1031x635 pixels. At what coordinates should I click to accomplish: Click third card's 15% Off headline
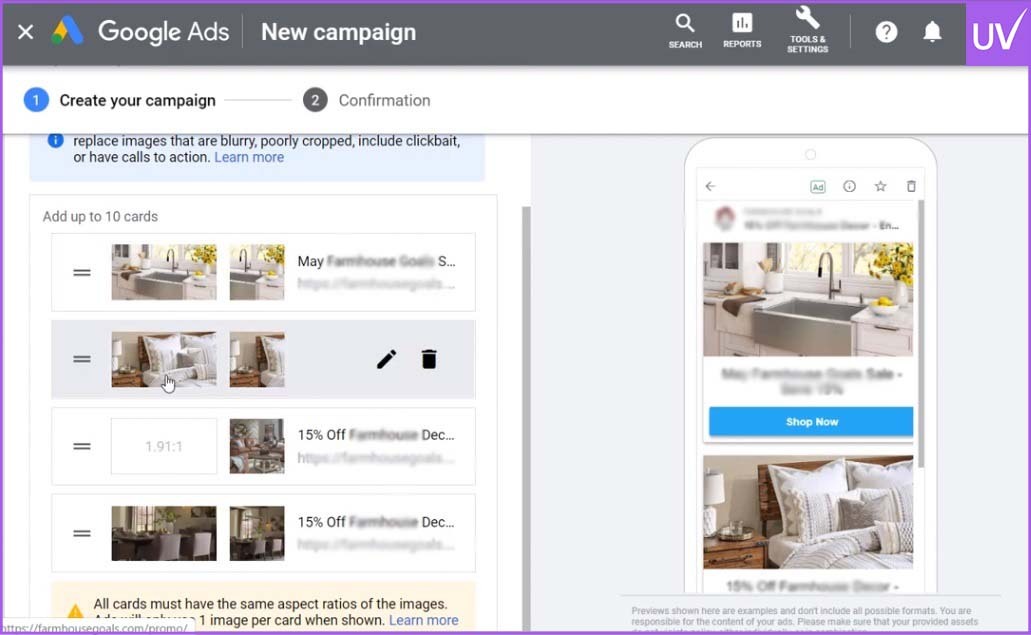coord(375,435)
